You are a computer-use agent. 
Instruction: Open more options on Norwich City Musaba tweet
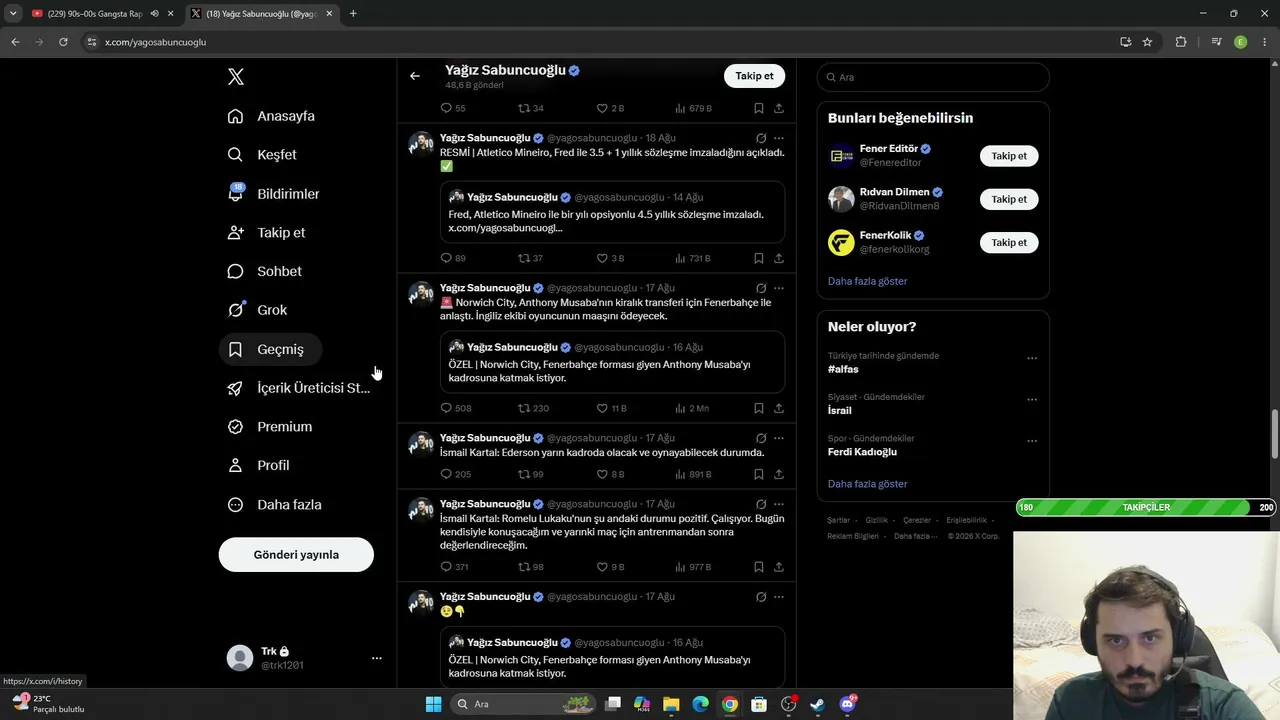(779, 288)
